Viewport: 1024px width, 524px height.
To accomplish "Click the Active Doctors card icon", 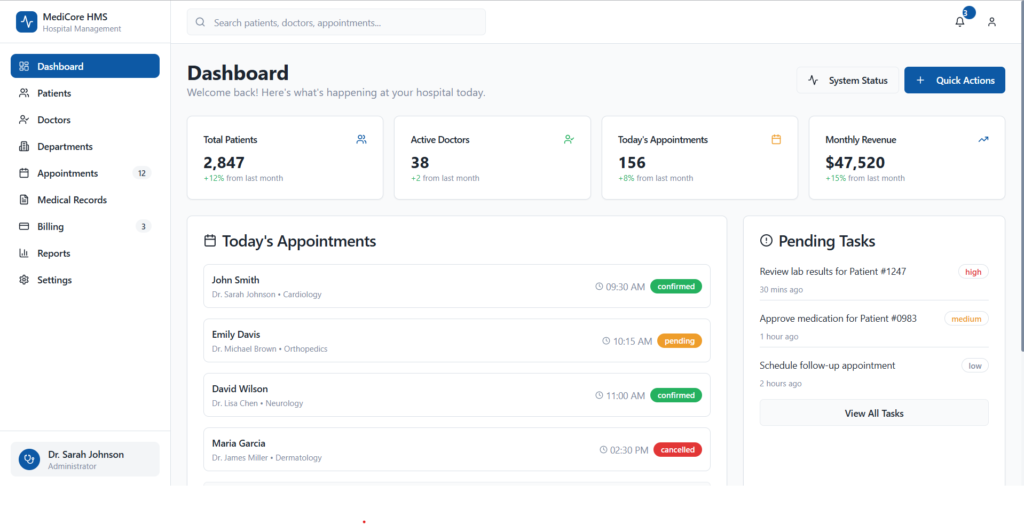I will click(568, 140).
